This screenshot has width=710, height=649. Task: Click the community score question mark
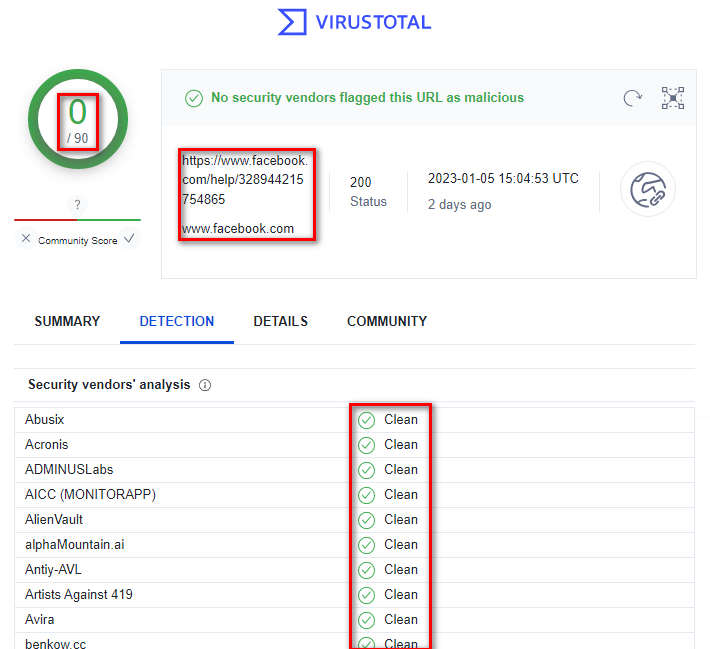[77, 205]
